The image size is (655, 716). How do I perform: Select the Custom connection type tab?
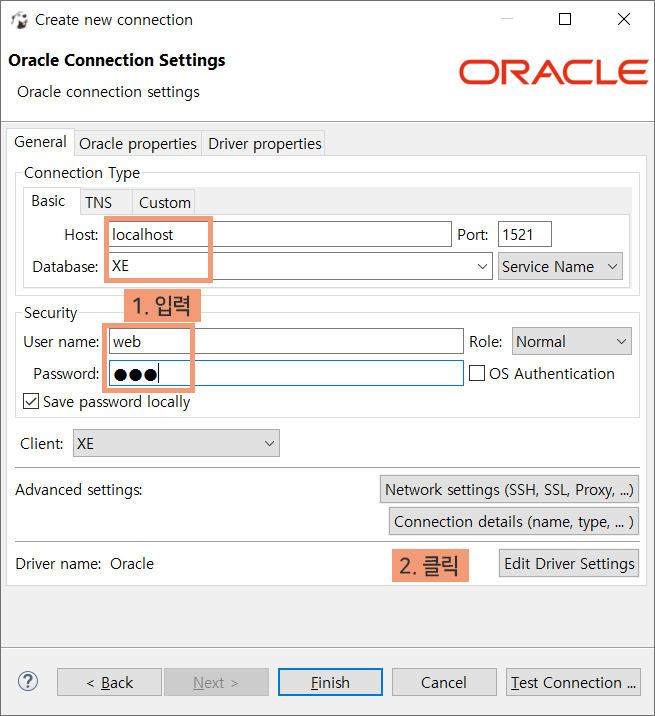(x=165, y=202)
